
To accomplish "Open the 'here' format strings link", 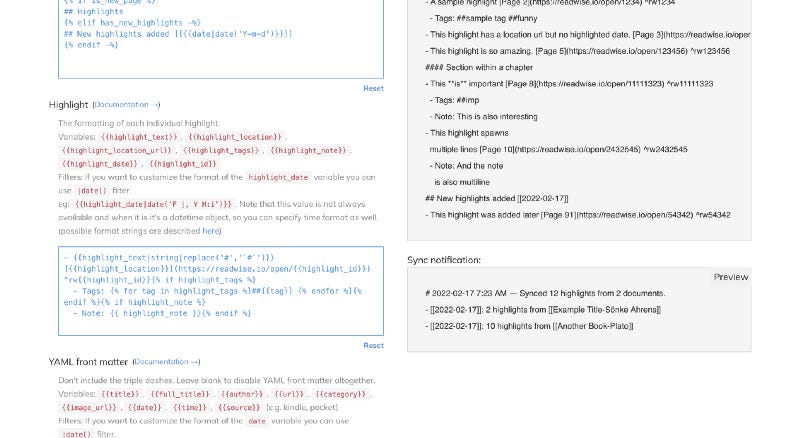I will coord(210,231).
